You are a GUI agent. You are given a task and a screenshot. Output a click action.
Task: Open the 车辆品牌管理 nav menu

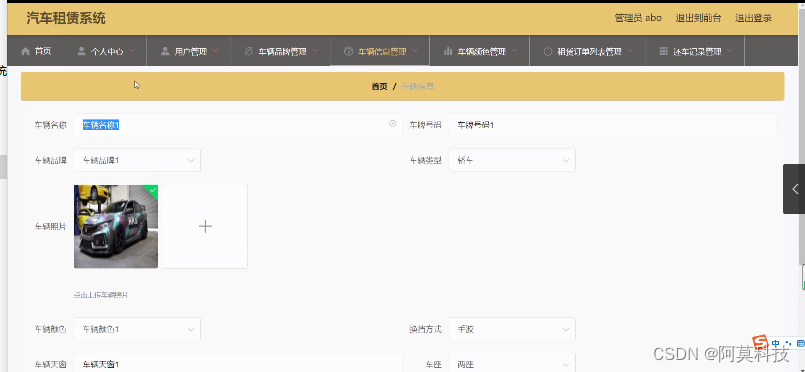coord(280,51)
